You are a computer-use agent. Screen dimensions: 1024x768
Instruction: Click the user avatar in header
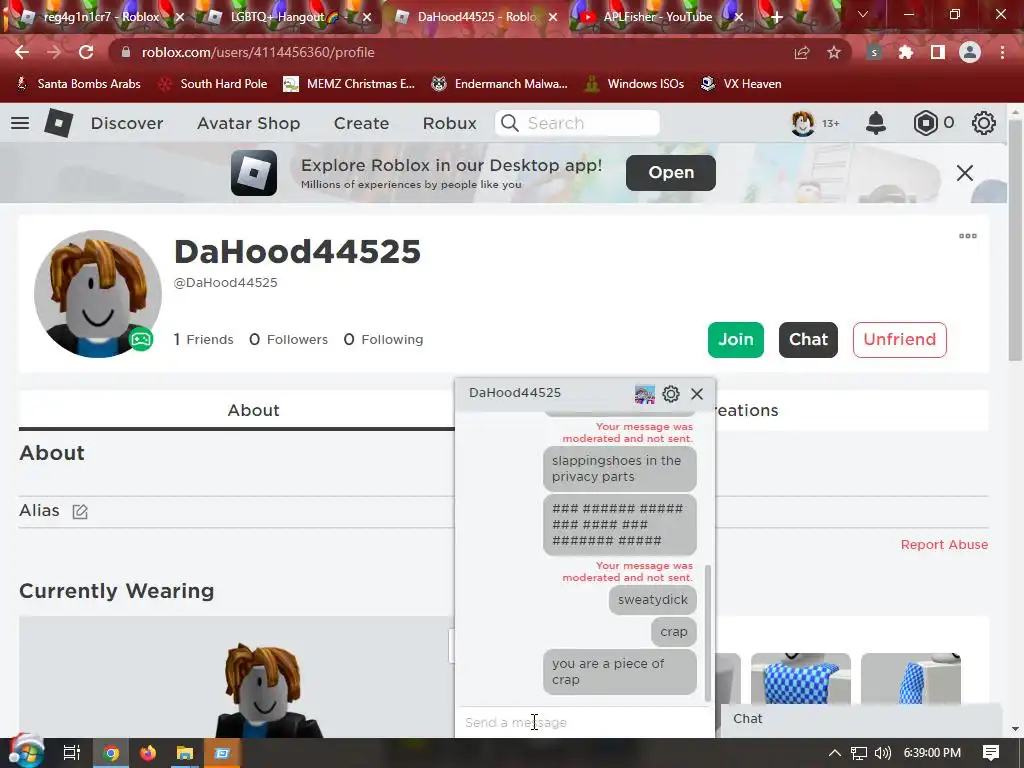point(803,123)
